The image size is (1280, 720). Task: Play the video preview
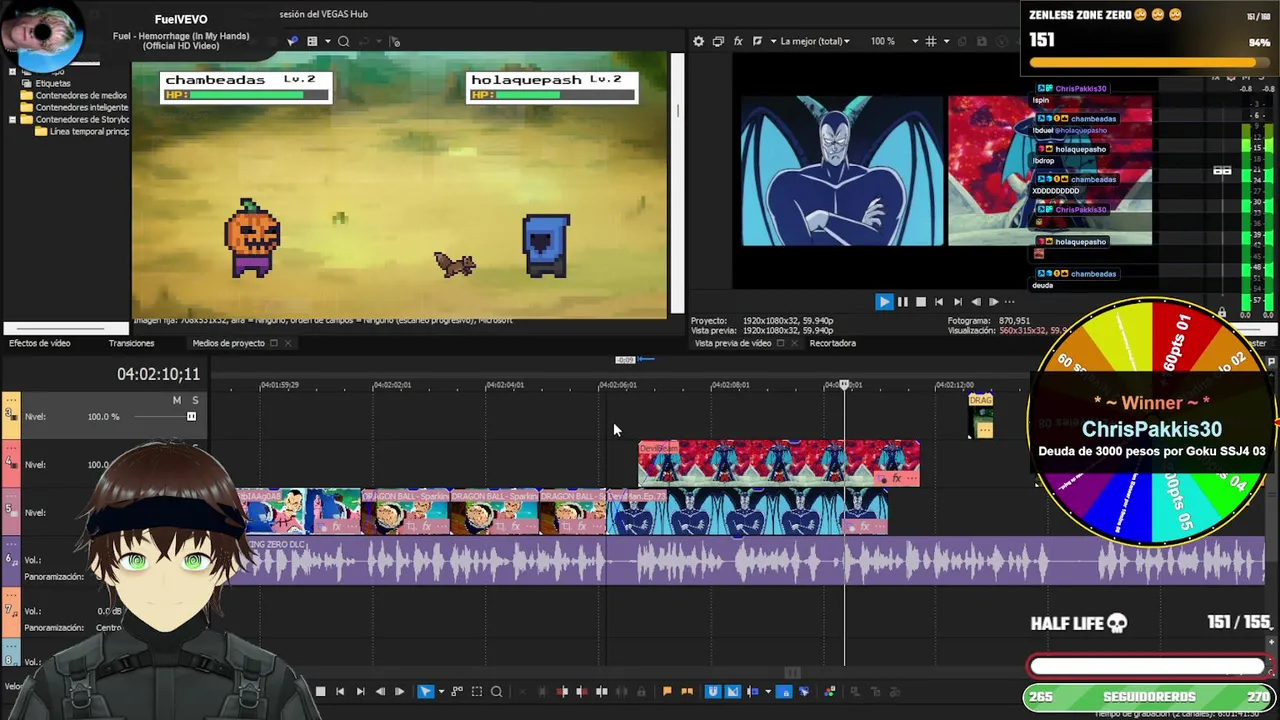pos(884,301)
